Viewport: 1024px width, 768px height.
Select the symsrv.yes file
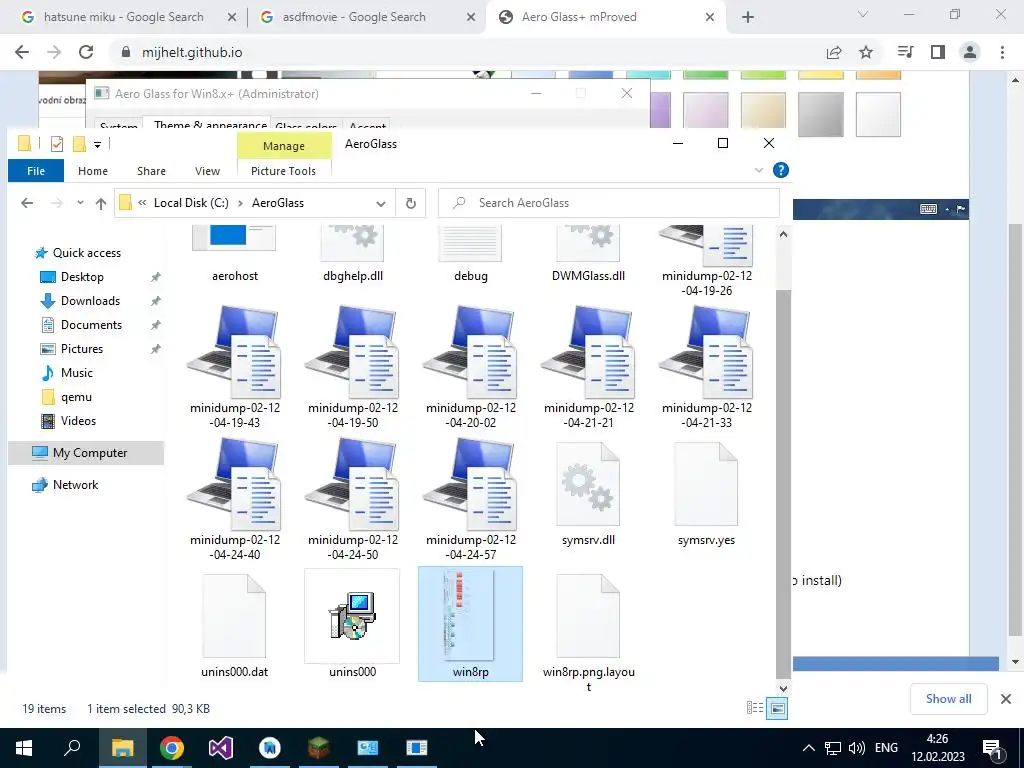(706, 494)
